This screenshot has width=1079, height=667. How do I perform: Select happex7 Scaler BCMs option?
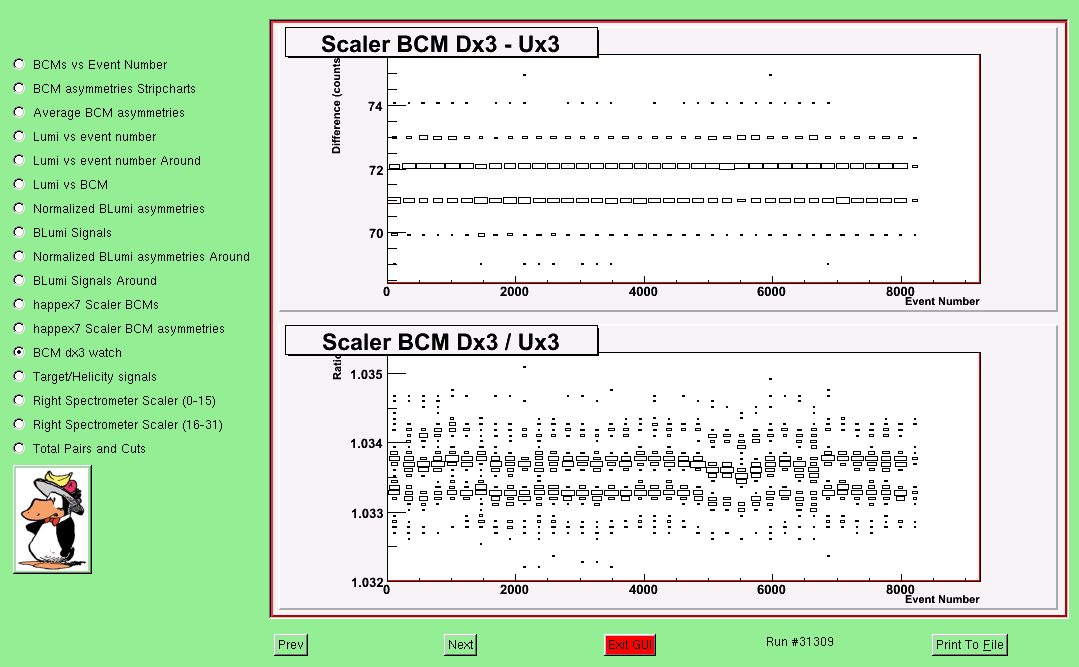86,305
